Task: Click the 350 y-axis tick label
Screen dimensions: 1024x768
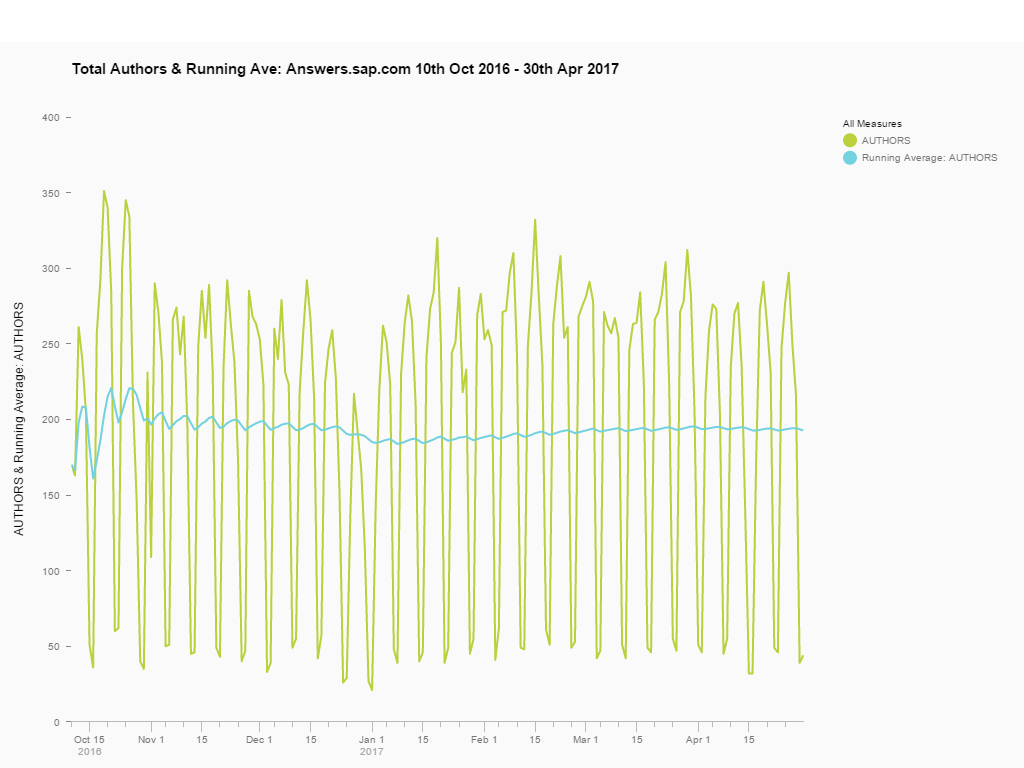Action: pyautogui.click(x=50, y=193)
